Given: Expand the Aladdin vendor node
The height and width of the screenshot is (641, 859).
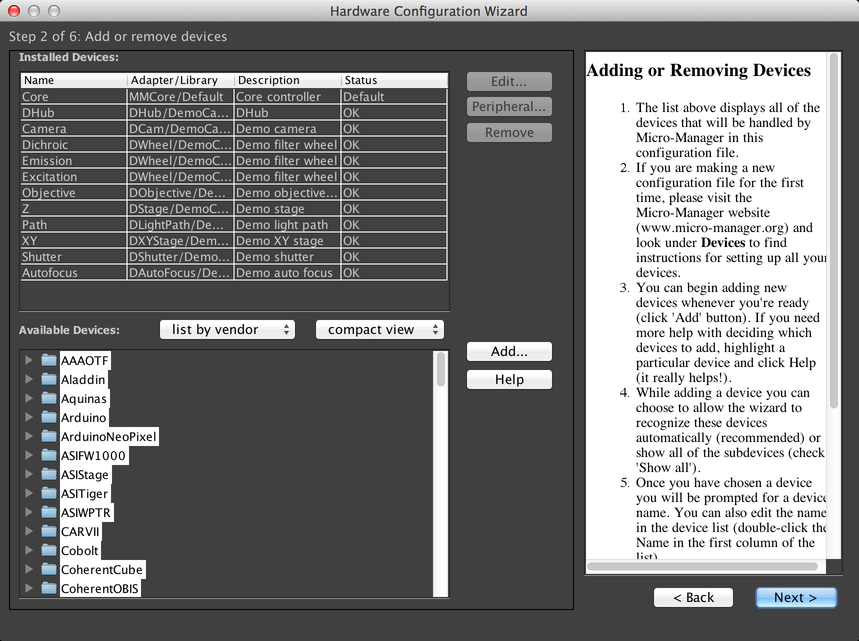Looking at the screenshot, I should (x=29, y=379).
